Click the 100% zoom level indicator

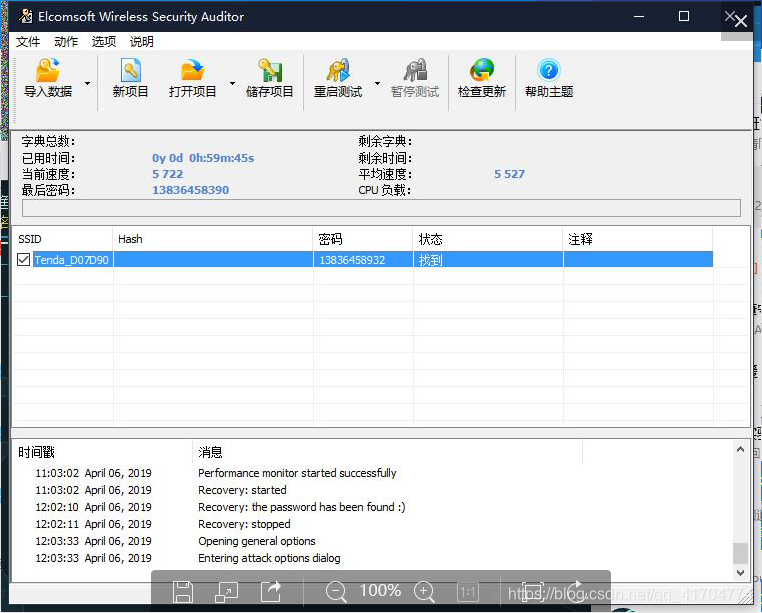[380, 591]
